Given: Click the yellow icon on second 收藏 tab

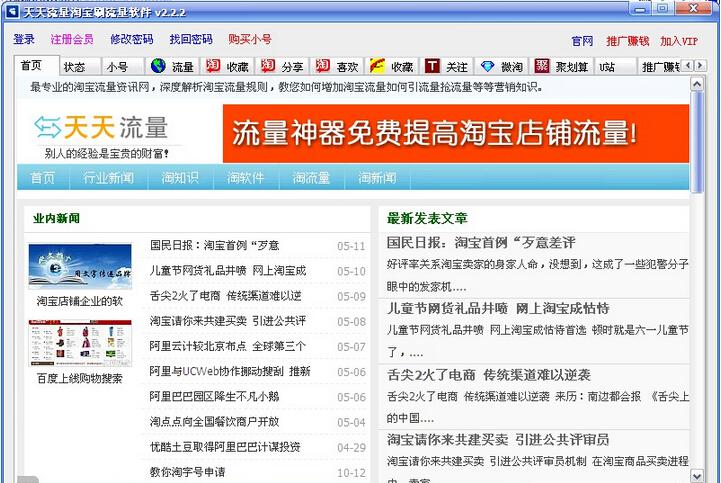Looking at the screenshot, I should (x=377, y=66).
